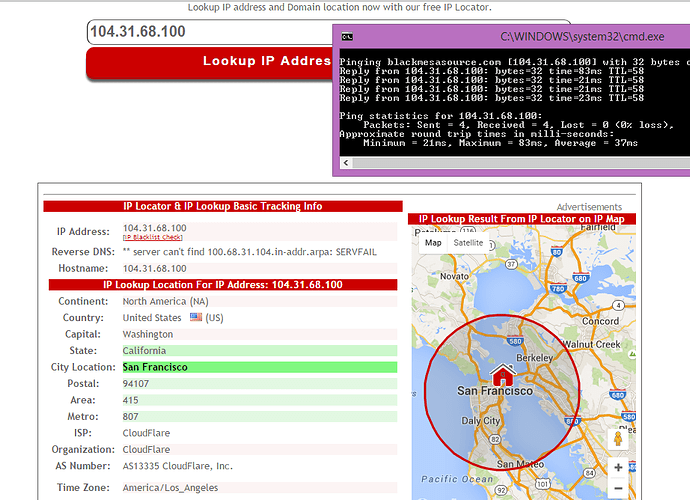690x500 pixels.
Task: Click the US flag icon
Action: point(196,317)
